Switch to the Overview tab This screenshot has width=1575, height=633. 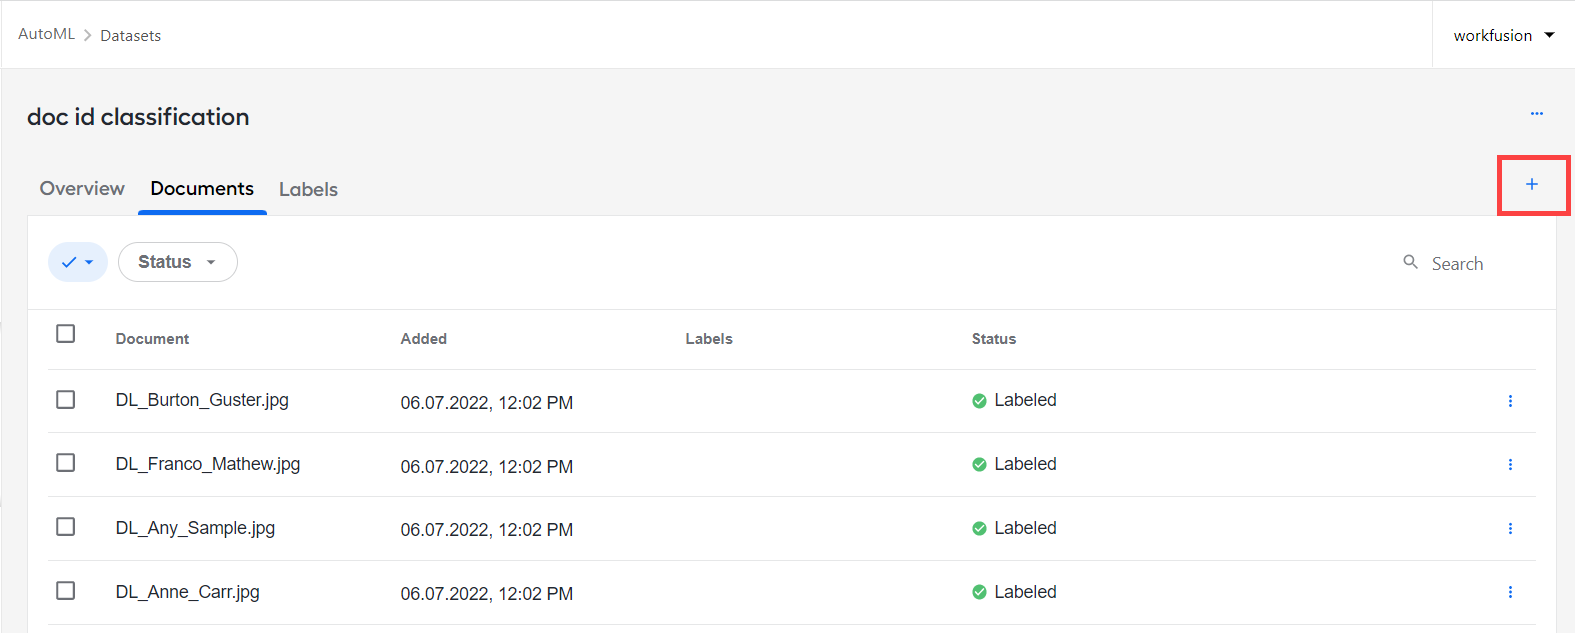82,189
